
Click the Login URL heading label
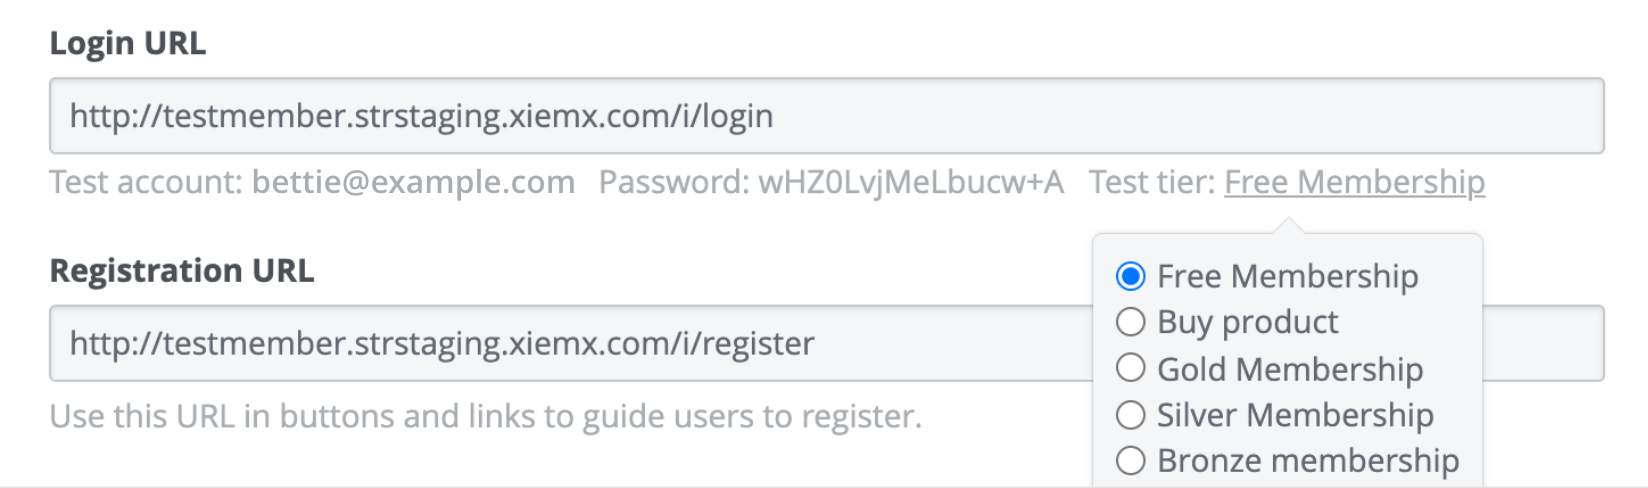(x=128, y=43)
